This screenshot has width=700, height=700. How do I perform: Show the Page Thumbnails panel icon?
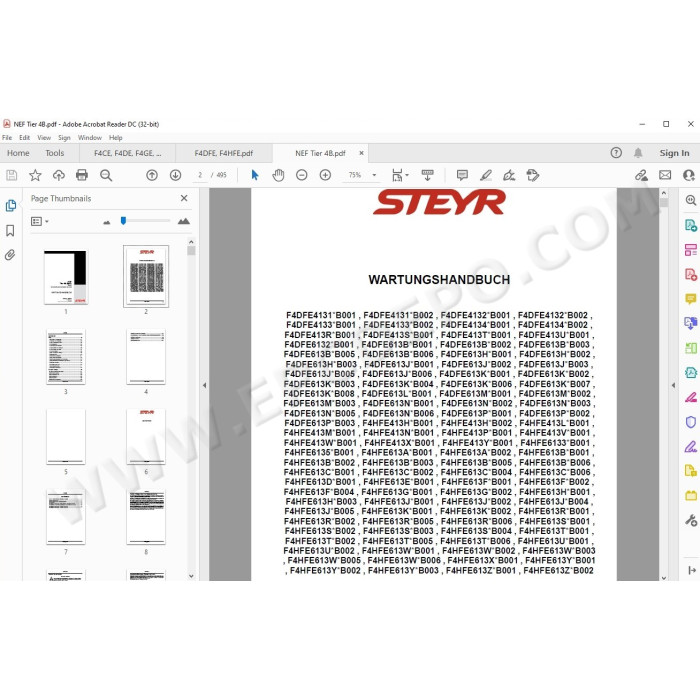pyautogui.click(x=11, y=205)
